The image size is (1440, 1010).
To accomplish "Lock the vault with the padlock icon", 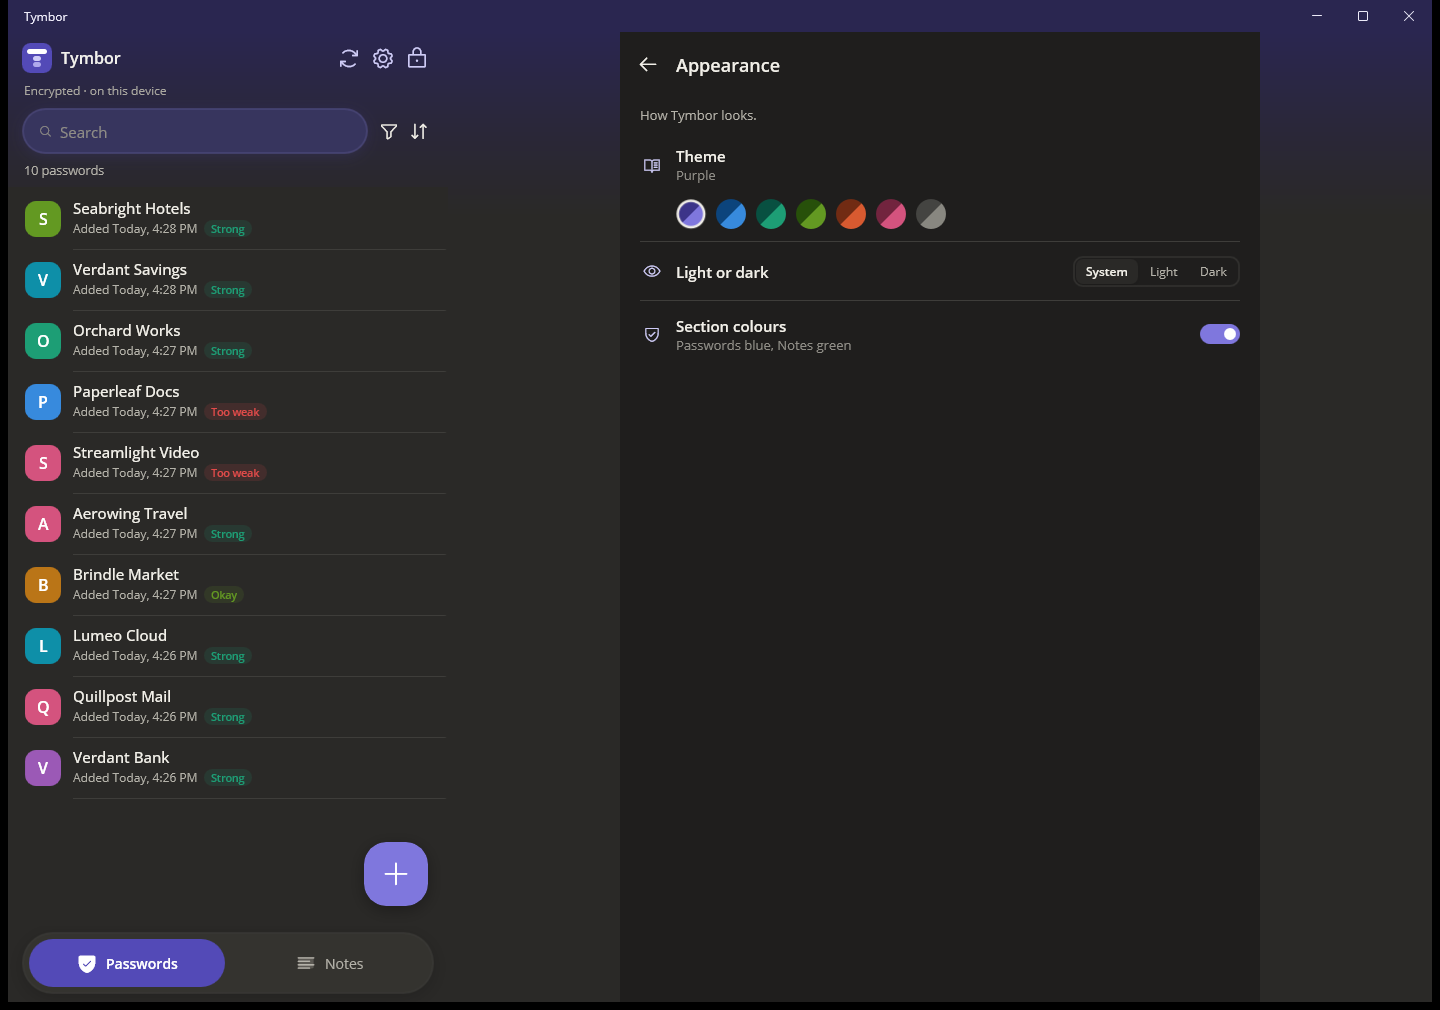I will coord(417,58).
